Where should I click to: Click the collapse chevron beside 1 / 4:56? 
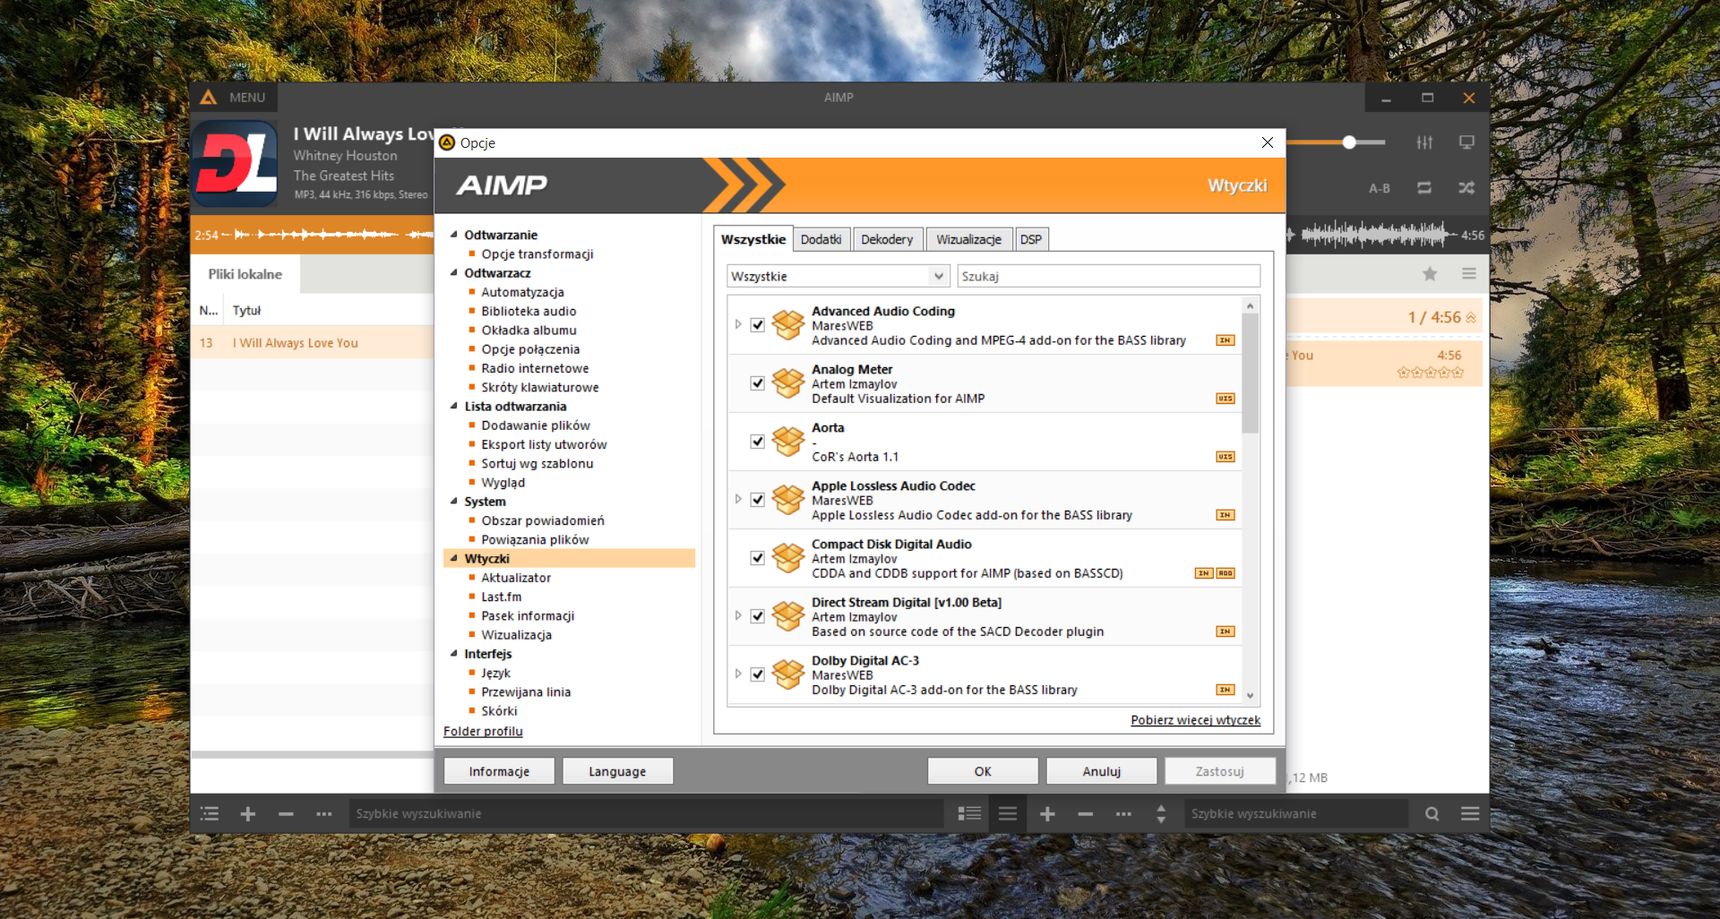pyautogui.click(x=1471, y=318)
